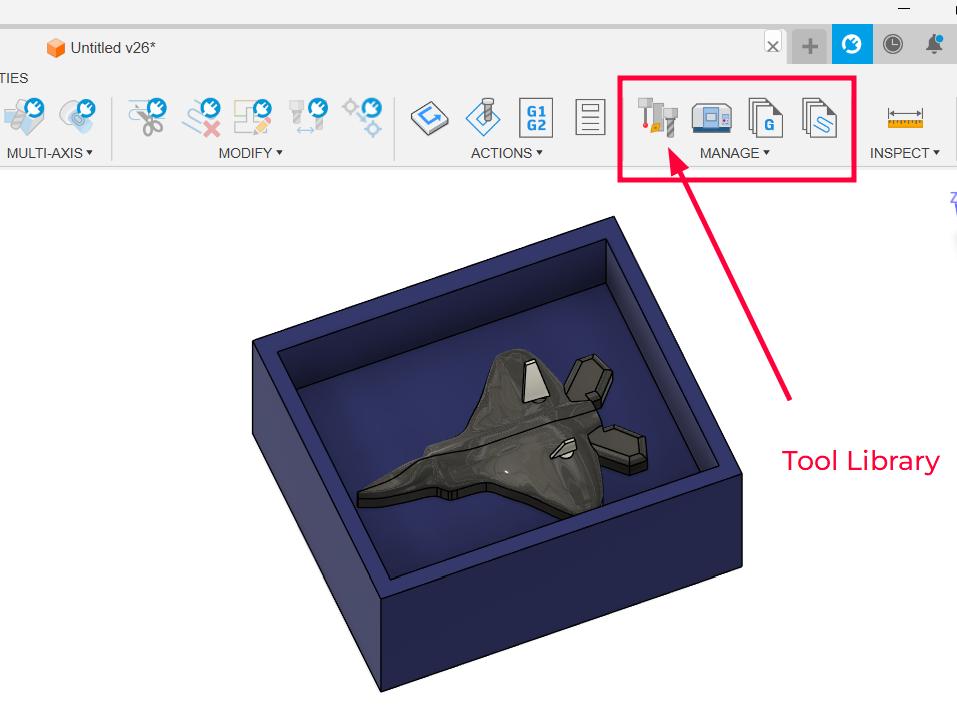Click the Simulate toolpath icon

483,117
